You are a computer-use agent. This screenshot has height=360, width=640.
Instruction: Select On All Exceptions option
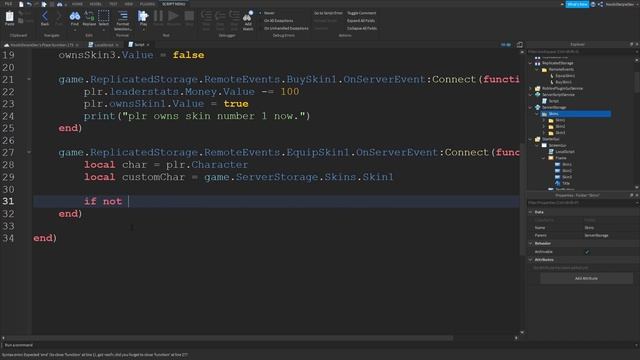click(278, 21)
